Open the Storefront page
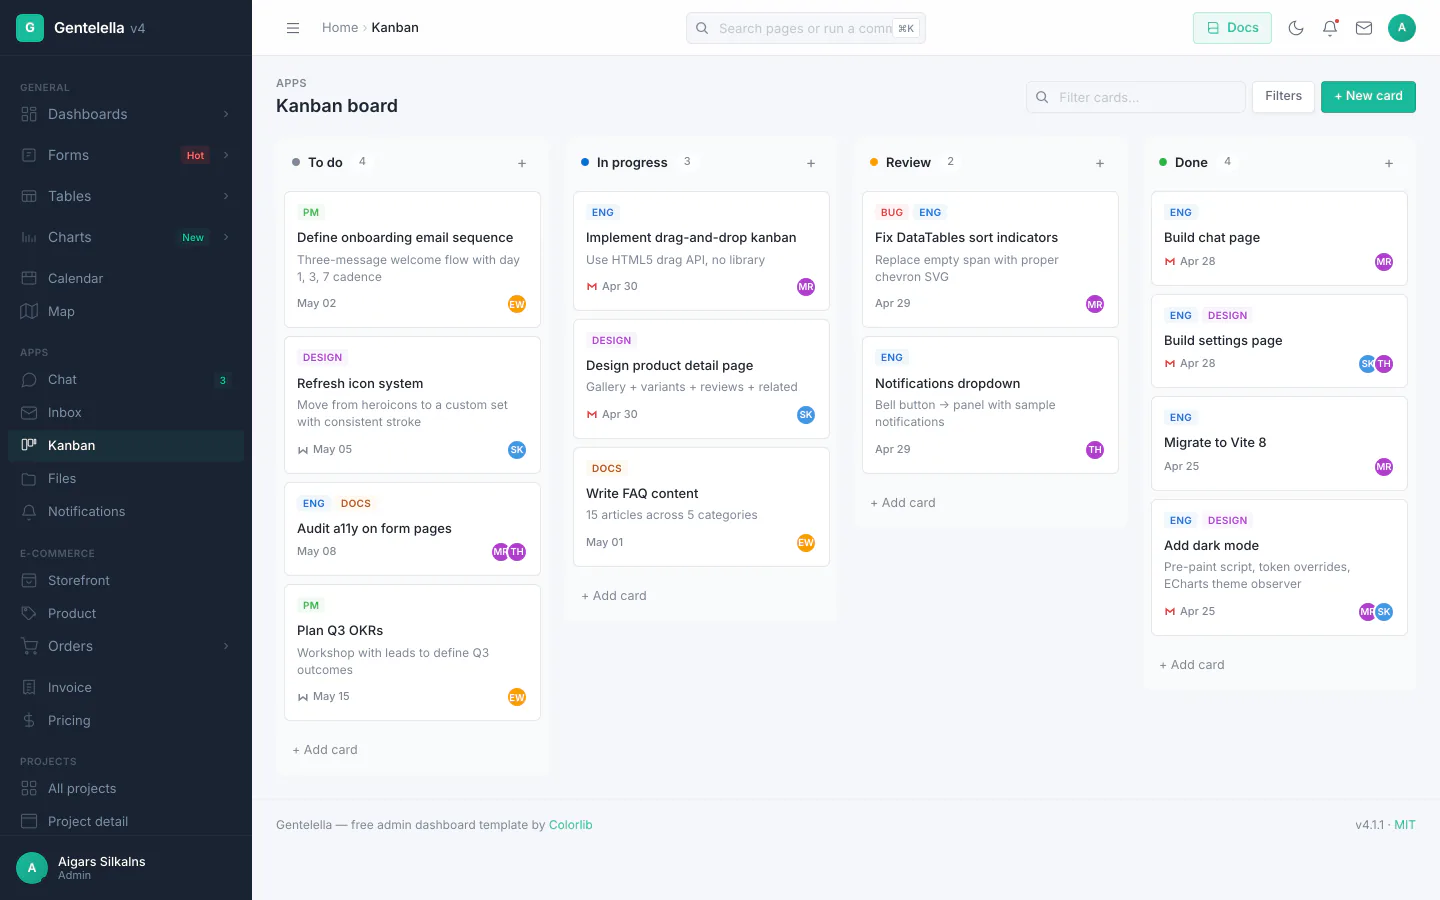 [126, 580]
